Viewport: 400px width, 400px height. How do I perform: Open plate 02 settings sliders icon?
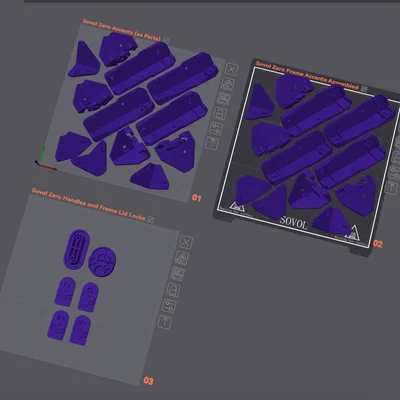click(394, 173)
